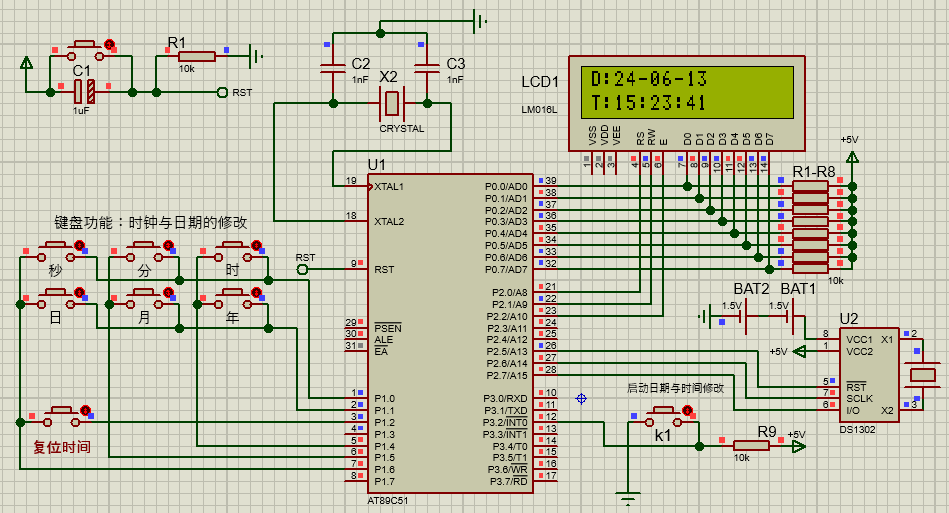Click the 时 (hours) push button
Image resolution: width=949 pixels, height=513 pixels.
[x=232, y=252]
